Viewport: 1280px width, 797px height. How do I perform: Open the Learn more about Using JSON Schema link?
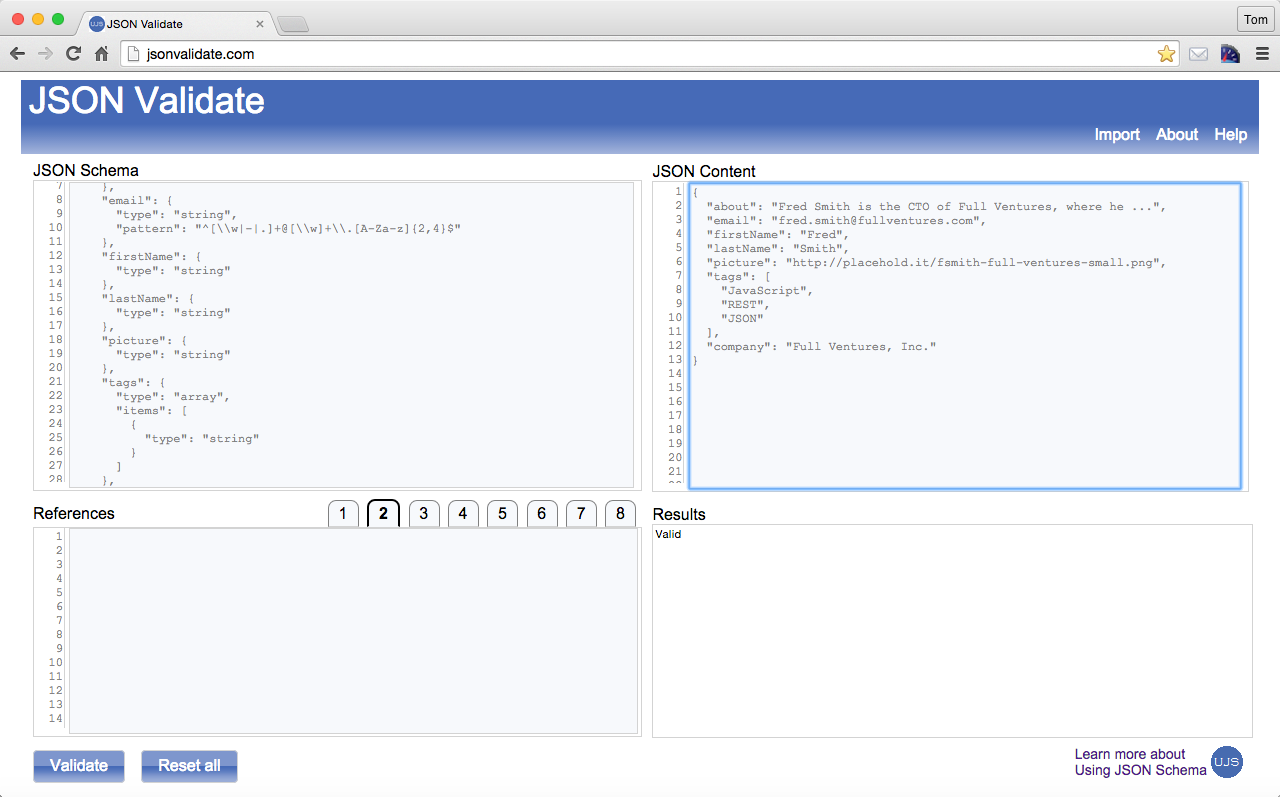pos(1140,762)
